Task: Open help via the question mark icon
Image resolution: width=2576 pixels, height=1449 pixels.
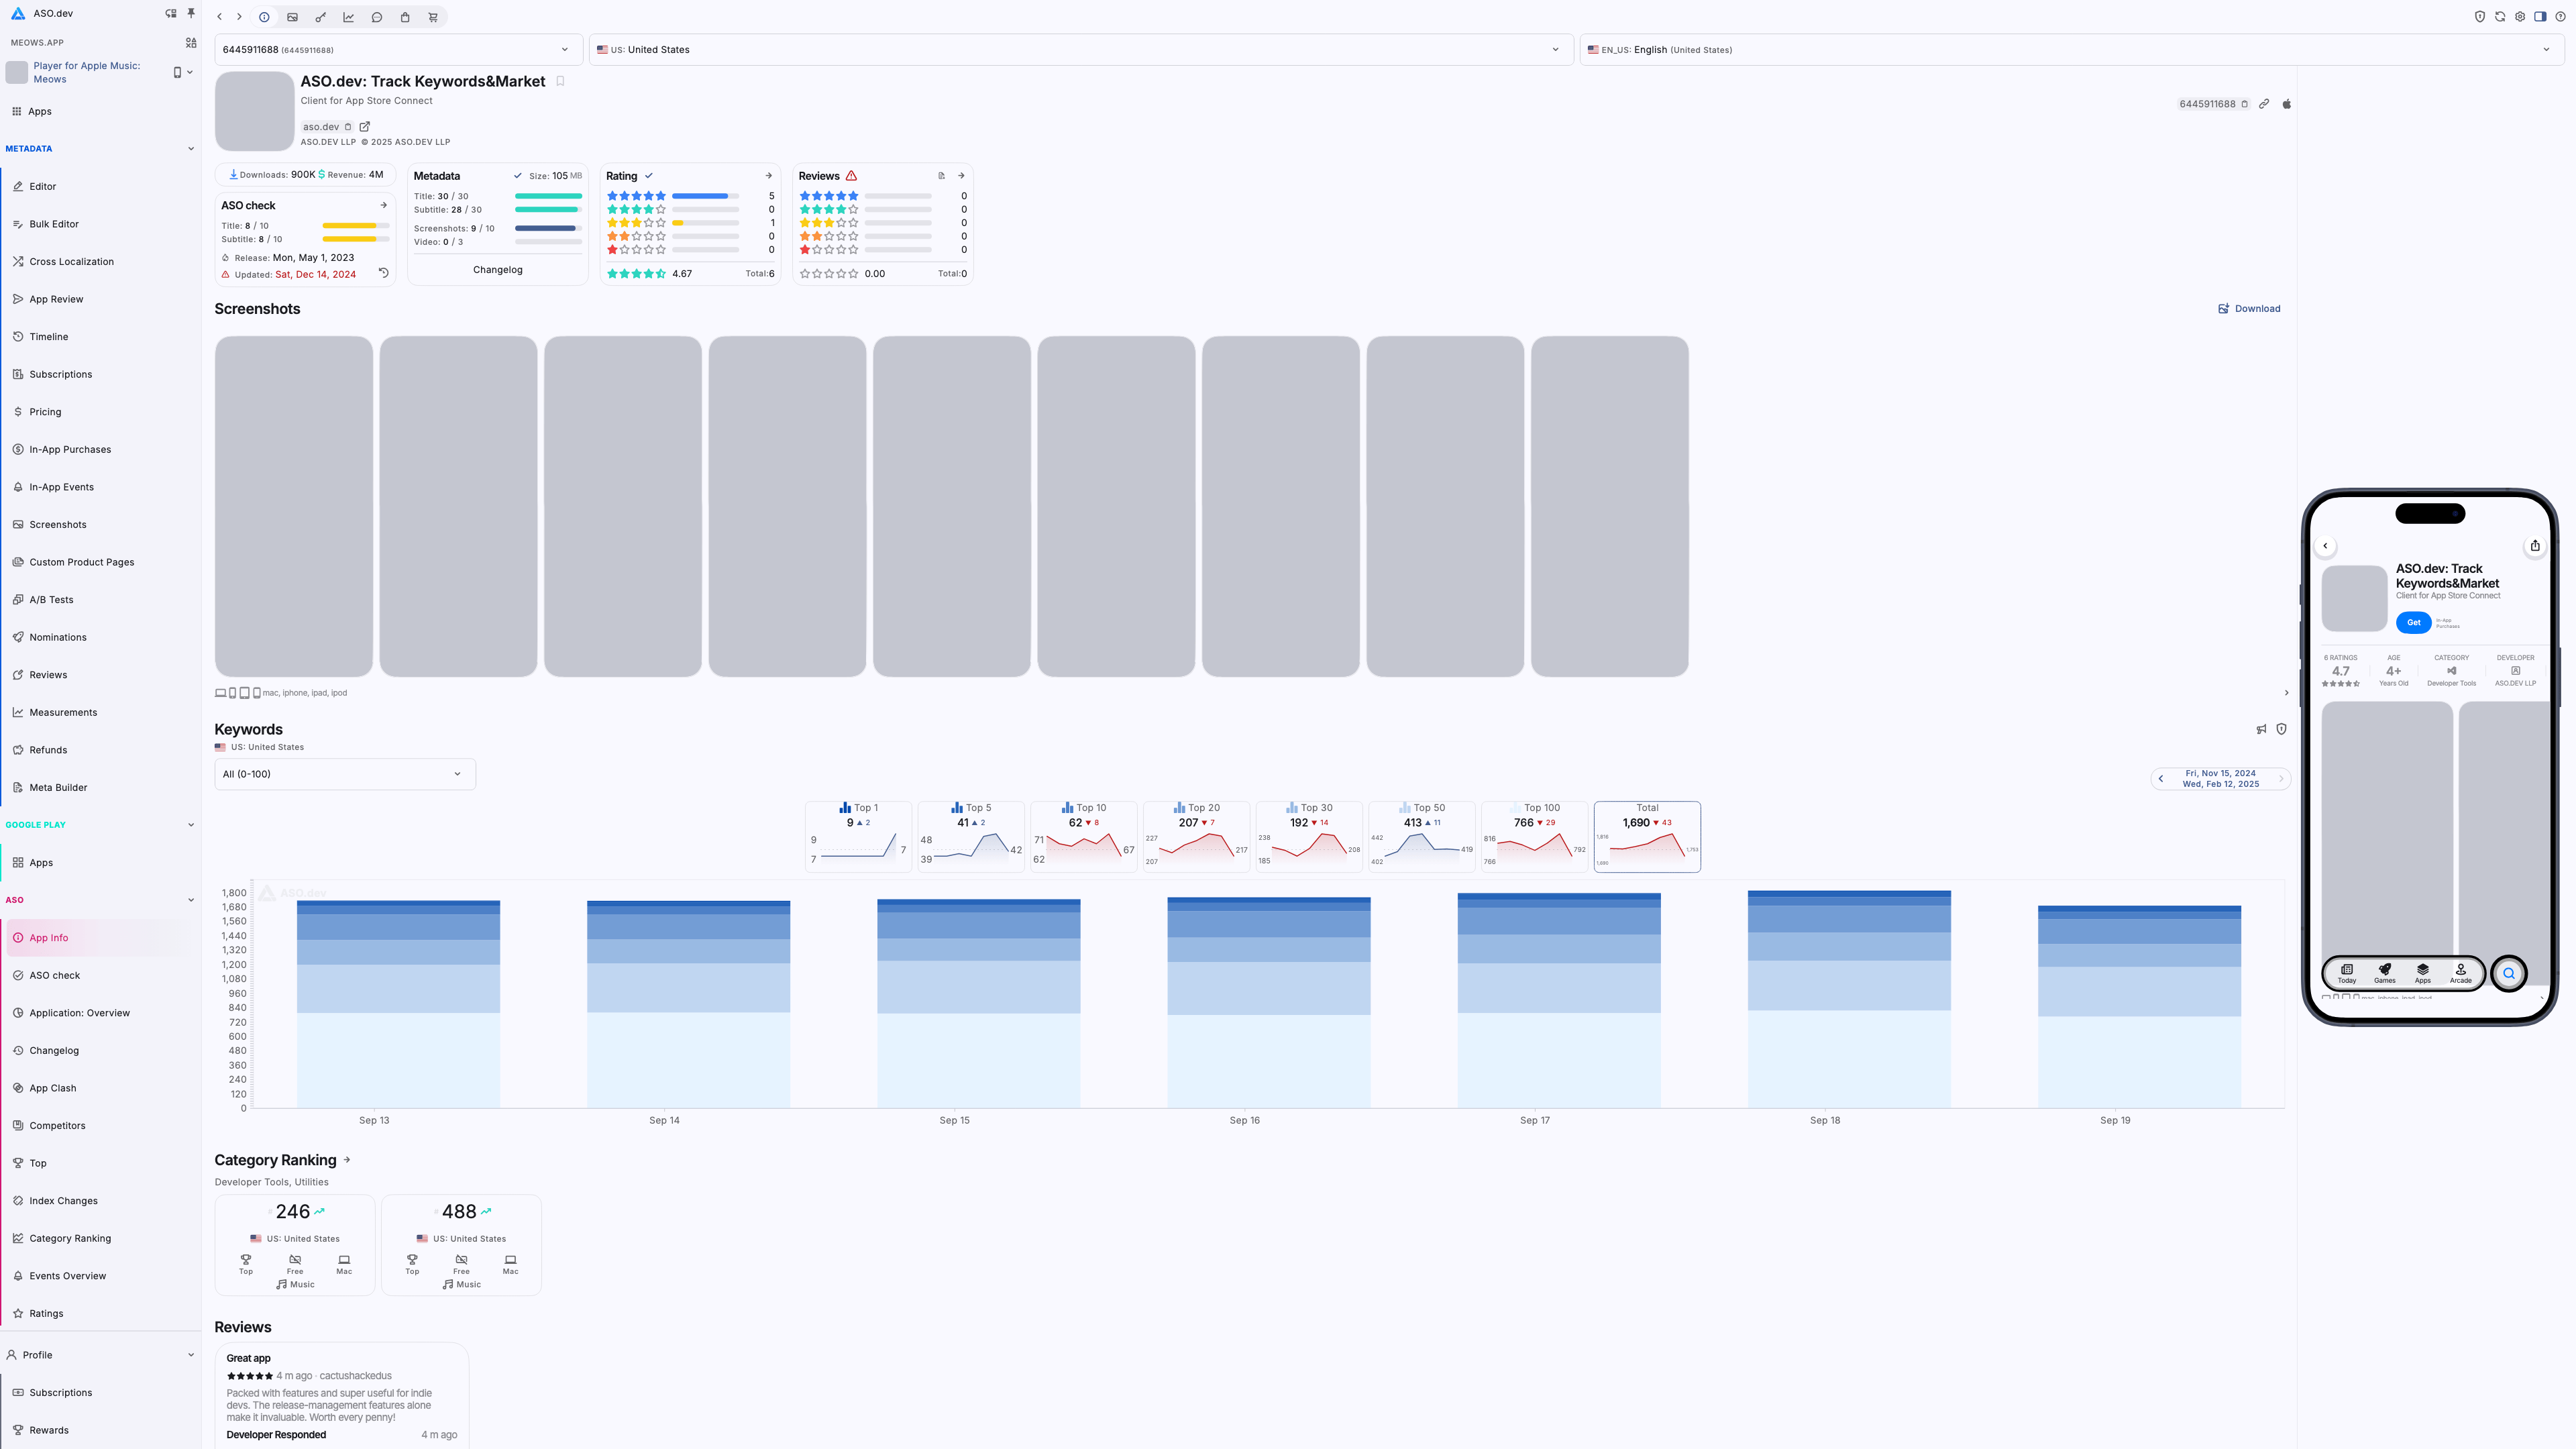Action: pyautogui.click(x=2560, y=17)
